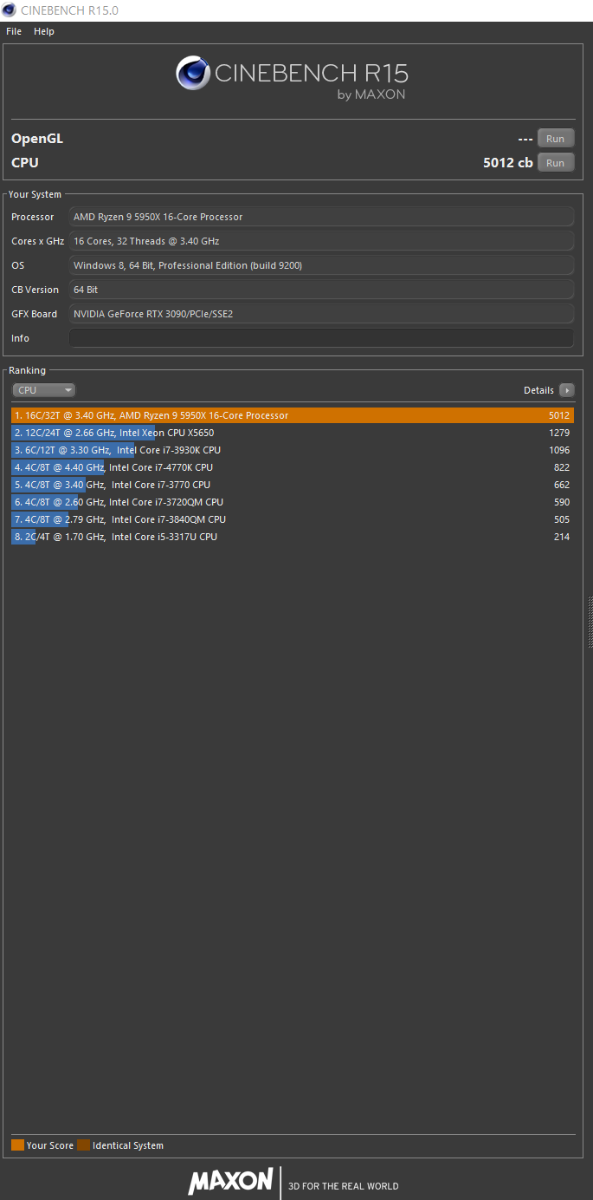The width and height of the screenshot is (593, 1200).
Task: Click the Processor name field
Action: click(322, 216)
